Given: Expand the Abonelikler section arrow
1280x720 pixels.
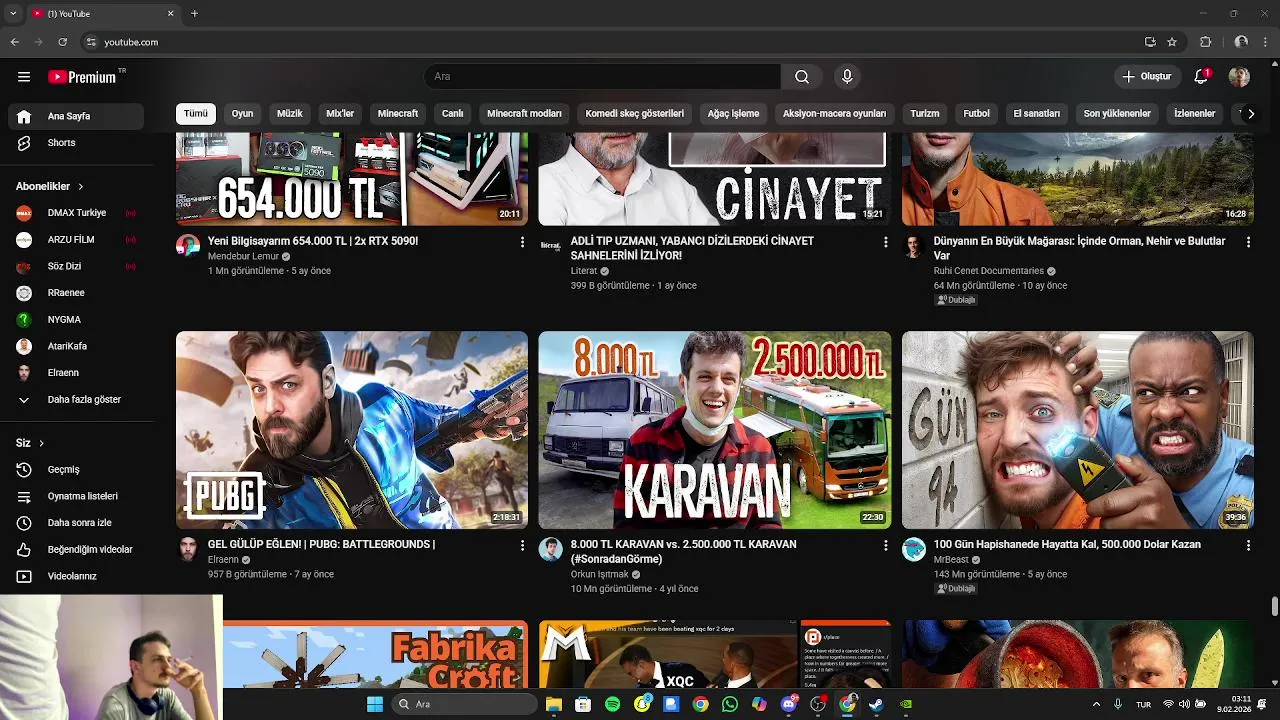Looking at the screenshot, I should tap(81, 187).
